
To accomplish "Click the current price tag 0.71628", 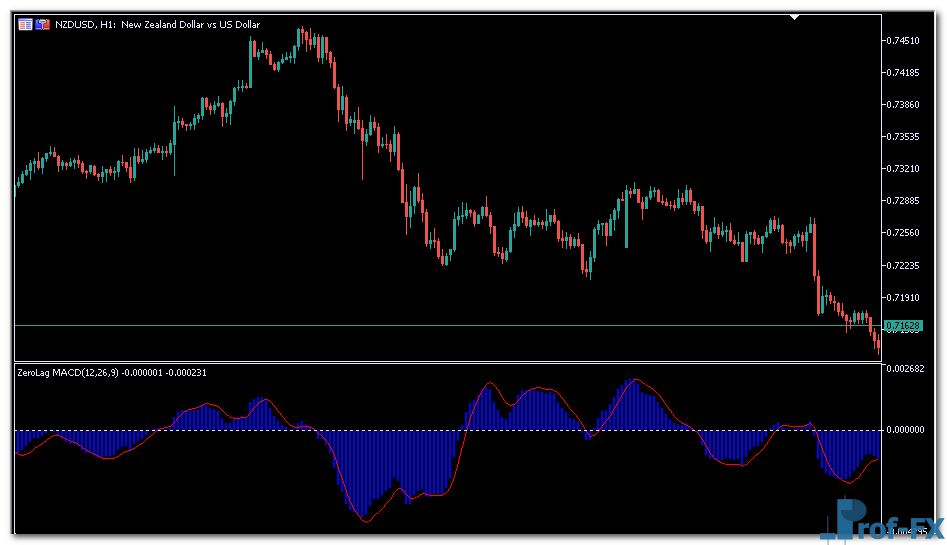I will coord(907,326).
